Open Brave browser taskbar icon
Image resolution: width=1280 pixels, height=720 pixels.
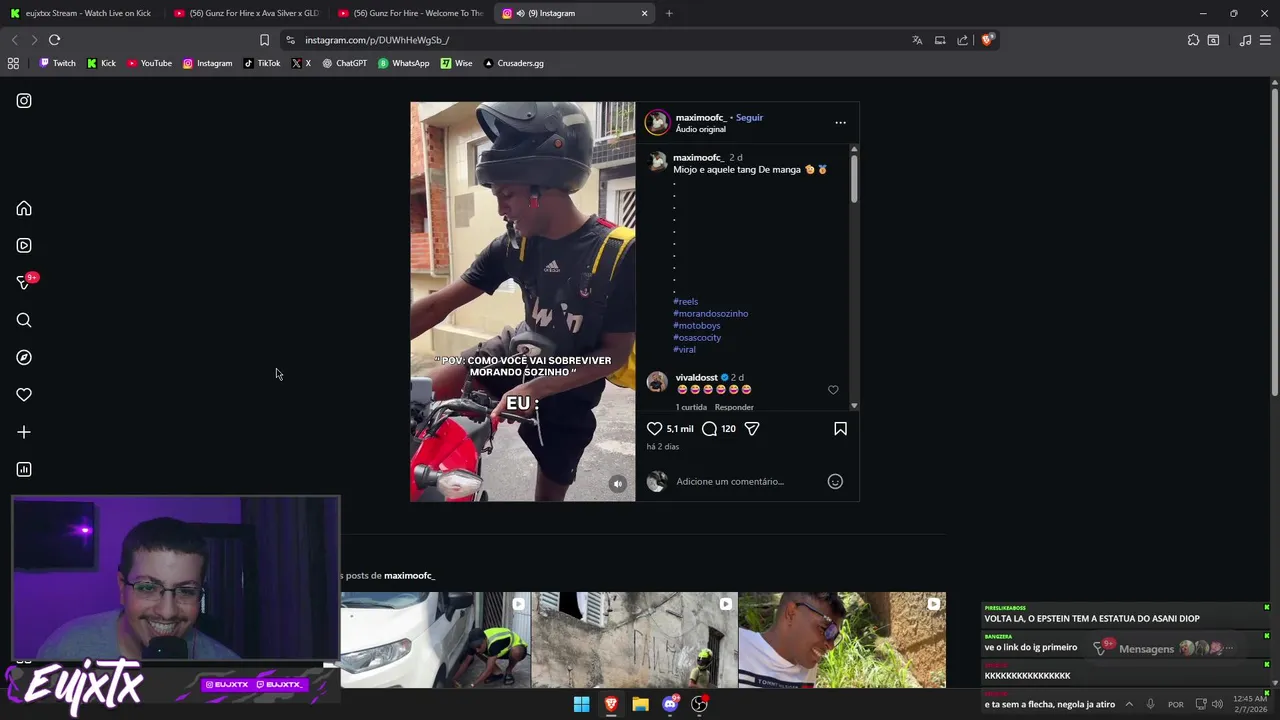point(611,704)
